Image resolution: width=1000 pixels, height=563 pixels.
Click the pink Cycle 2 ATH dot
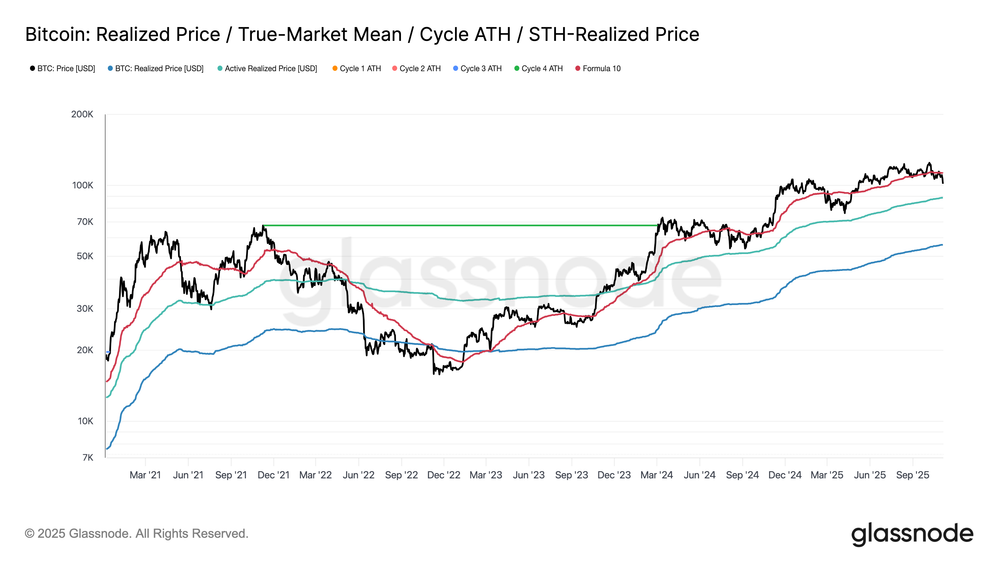[394, 69]
